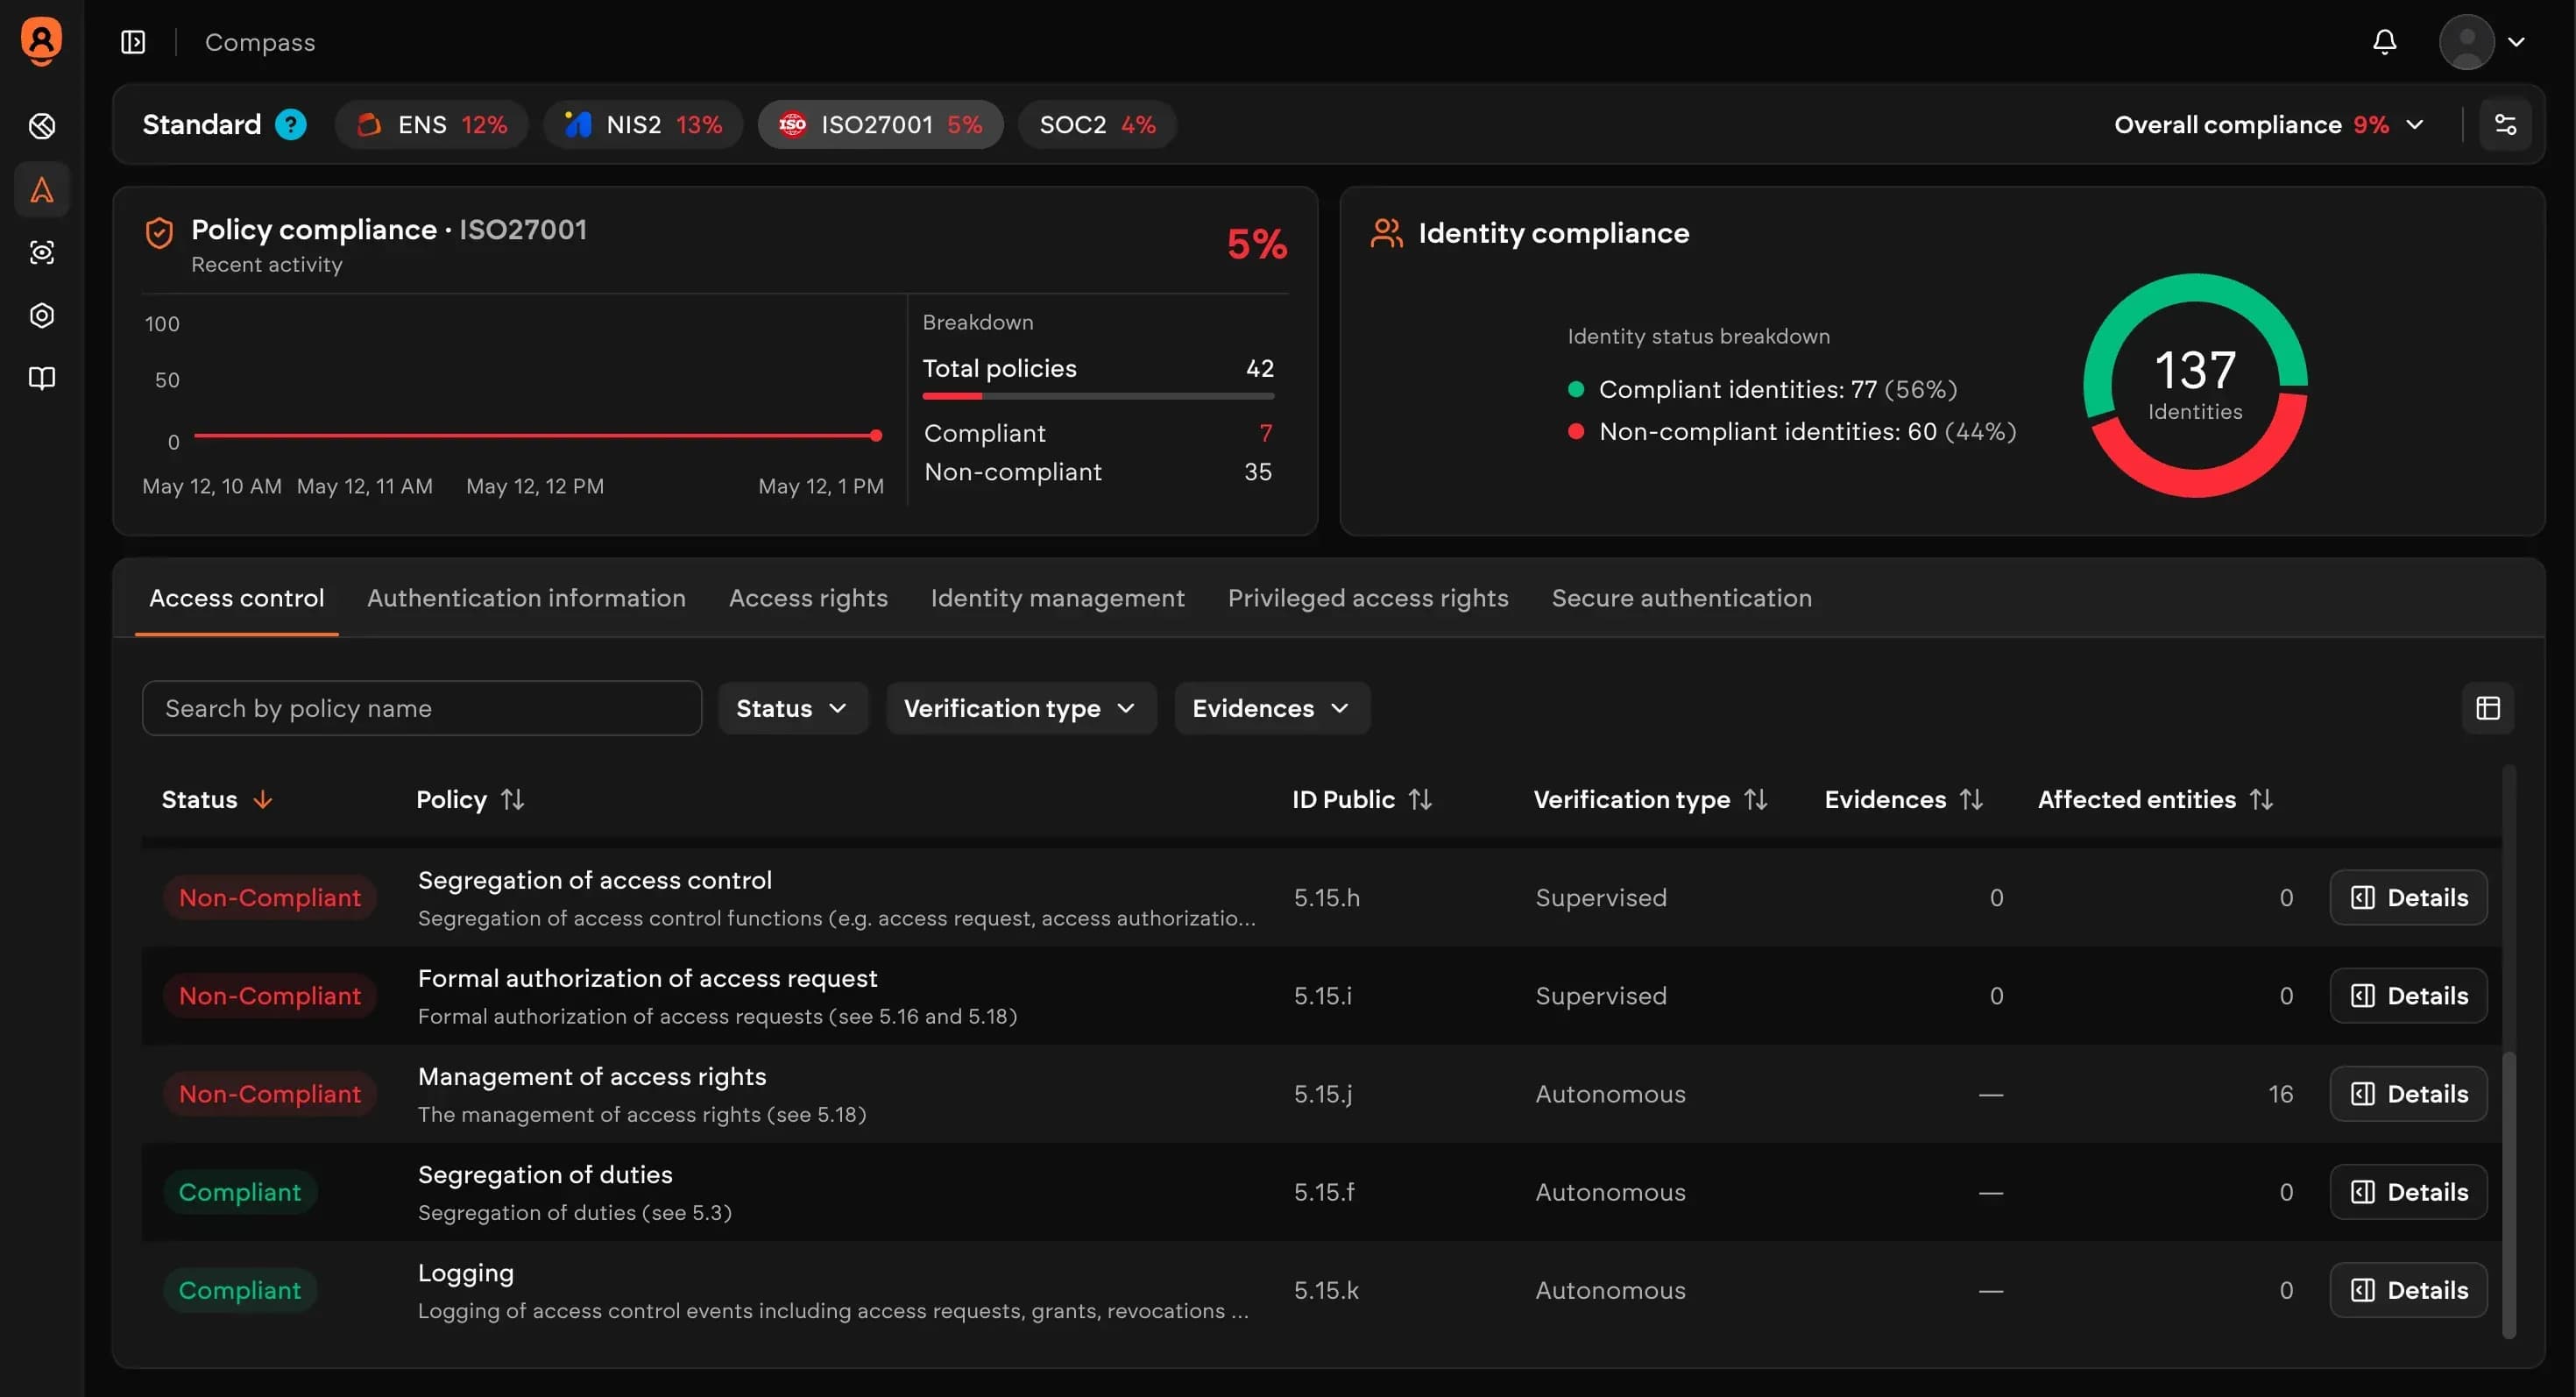The height and width of the screenshot is (1397, 2576).
Task: Expand the Overall compliance 9% dropdown
Action: pyautogui.click(x=2269, y=124)
